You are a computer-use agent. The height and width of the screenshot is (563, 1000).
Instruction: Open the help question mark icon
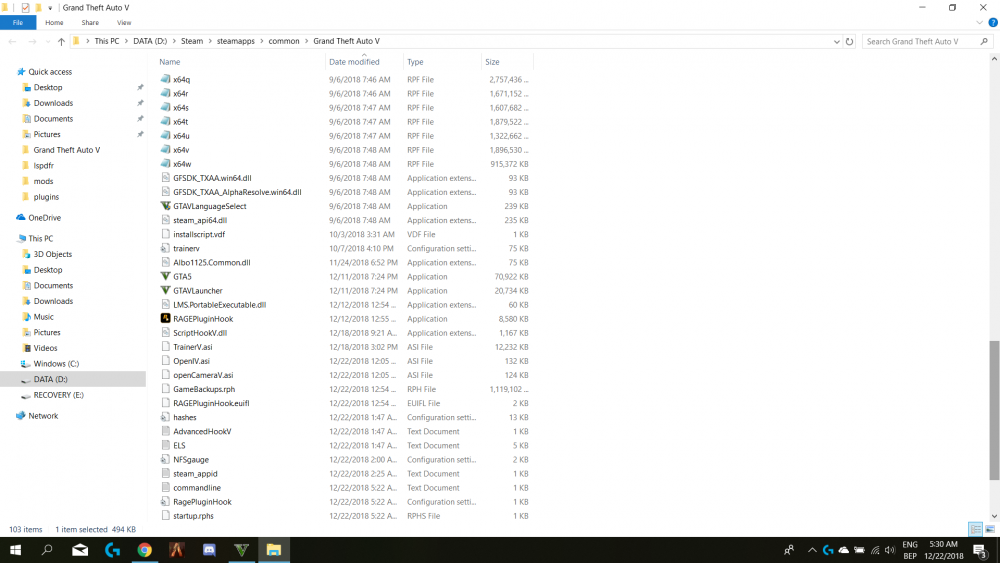click(992, 22)
